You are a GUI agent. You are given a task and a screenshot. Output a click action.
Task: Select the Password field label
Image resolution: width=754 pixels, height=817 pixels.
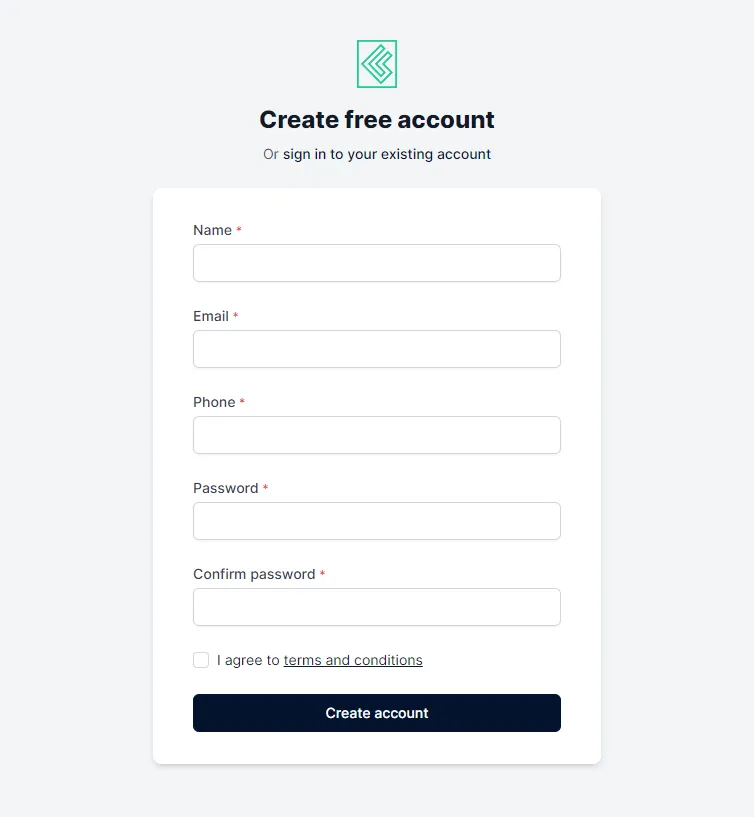click(x=224, y=487)
